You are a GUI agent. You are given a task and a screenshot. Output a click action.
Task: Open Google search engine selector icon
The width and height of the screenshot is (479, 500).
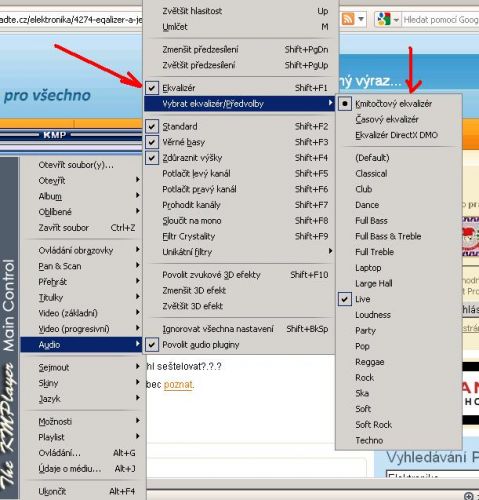[x=384, y=19]
